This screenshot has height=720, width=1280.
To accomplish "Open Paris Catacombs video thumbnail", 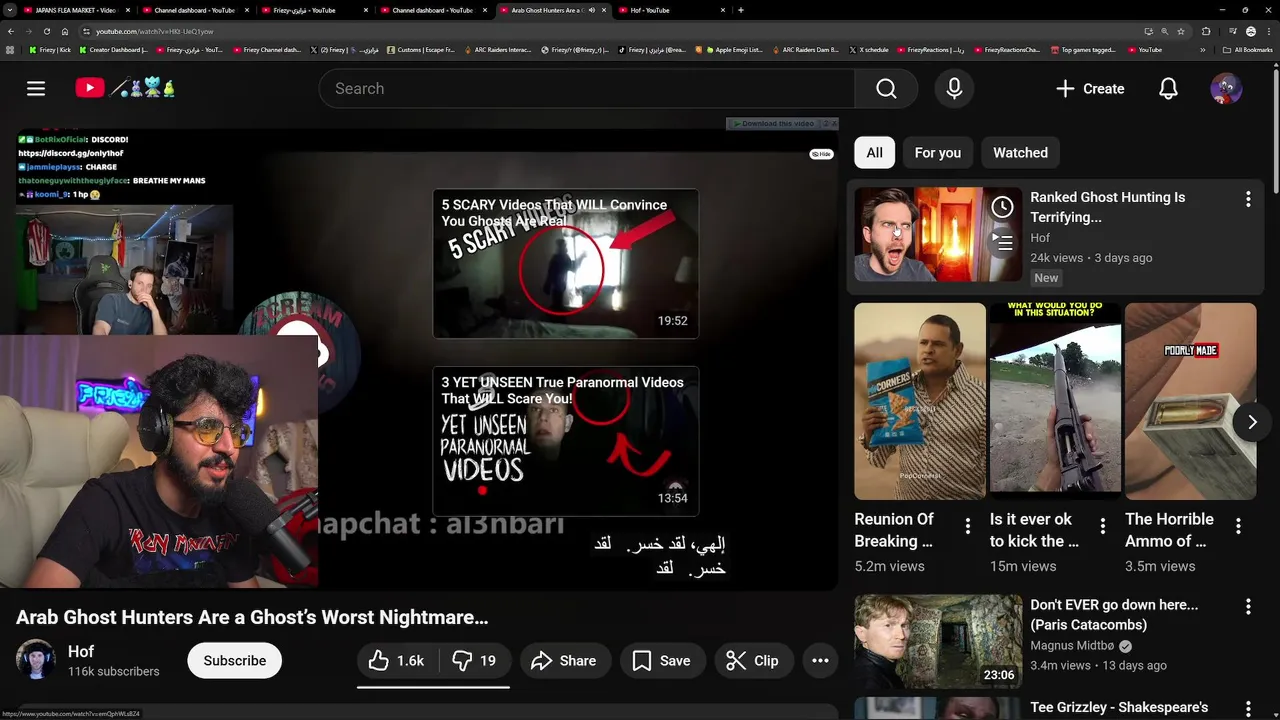I will coord(938,641).
